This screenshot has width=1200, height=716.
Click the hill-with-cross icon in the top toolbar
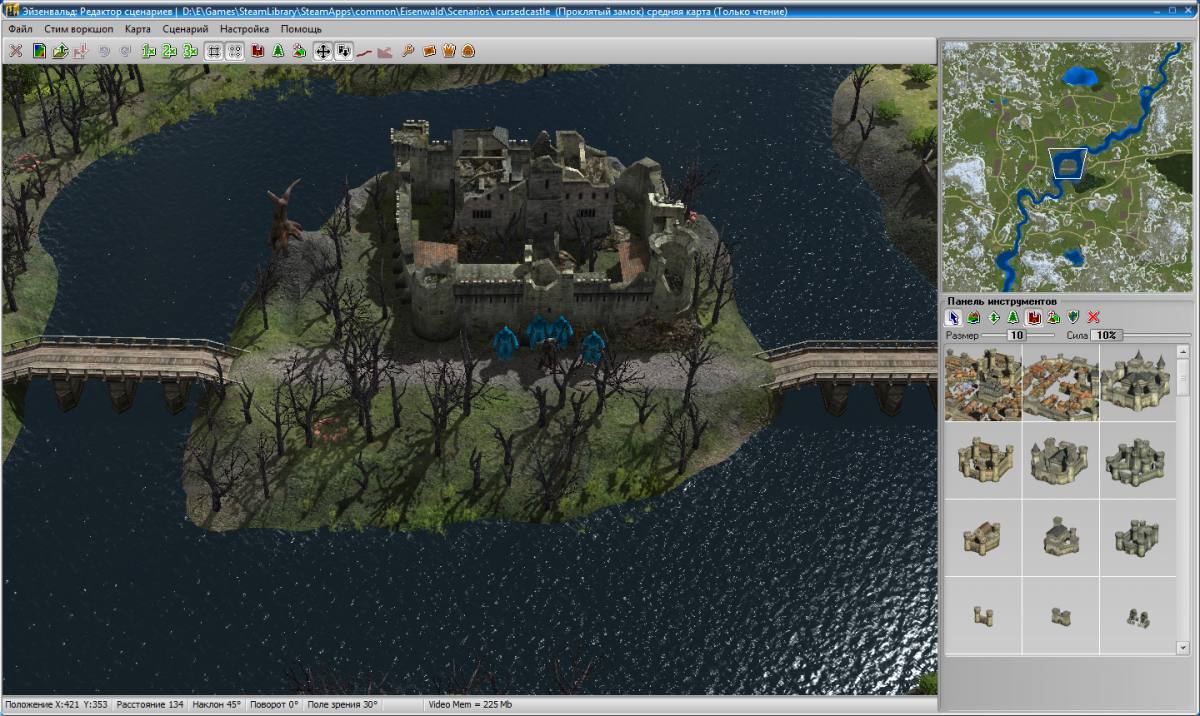pos(298,51)
